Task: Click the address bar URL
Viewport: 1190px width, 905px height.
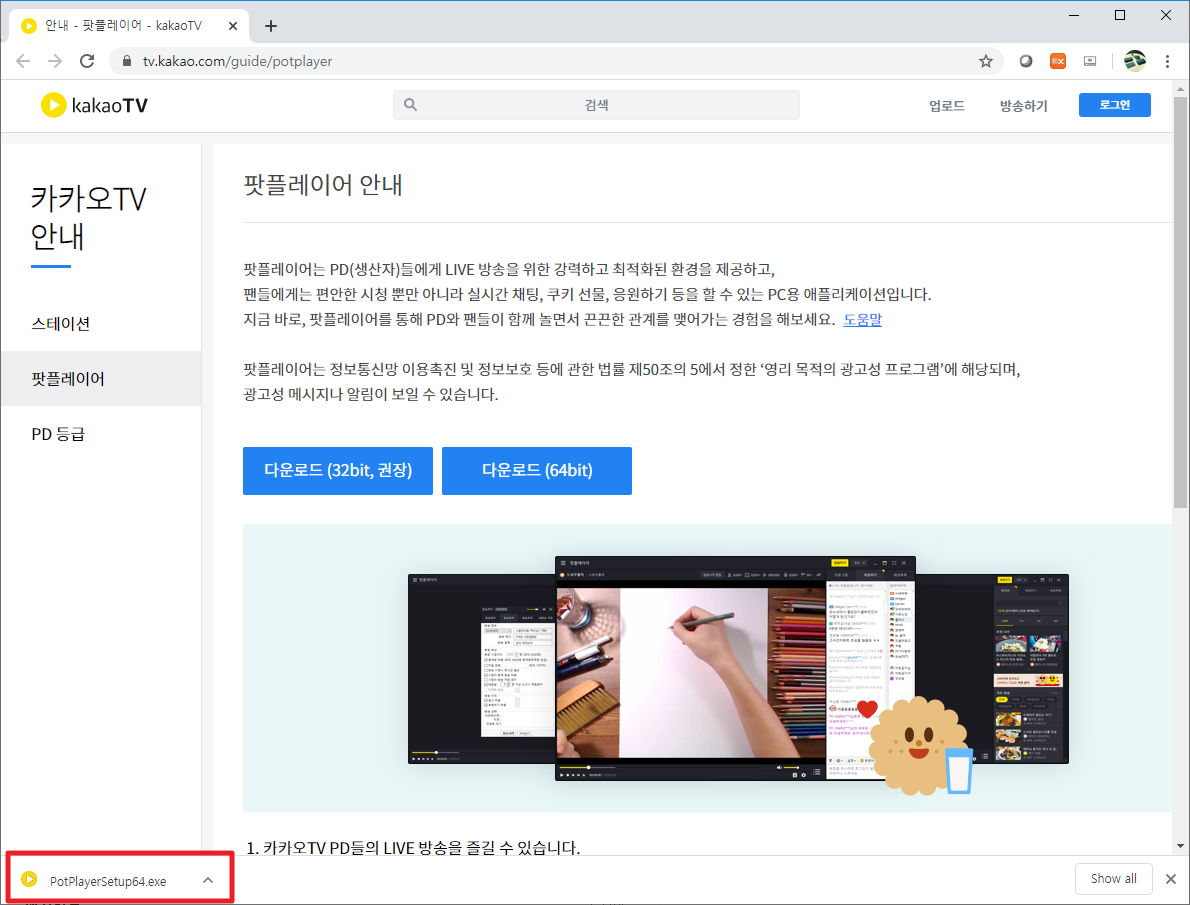Action: click(238, 61)
